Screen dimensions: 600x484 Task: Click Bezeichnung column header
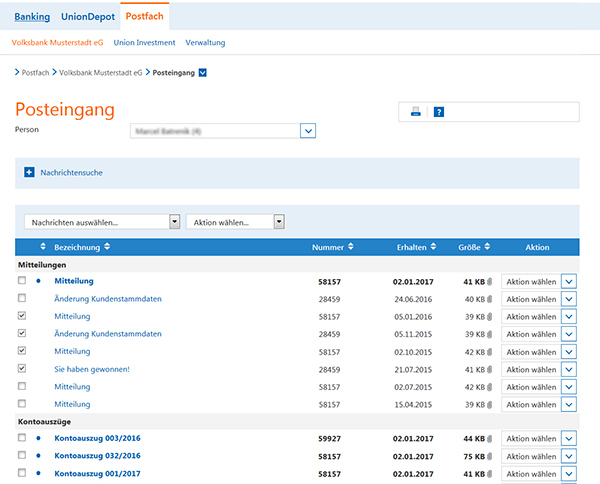[x=77, y=247]
